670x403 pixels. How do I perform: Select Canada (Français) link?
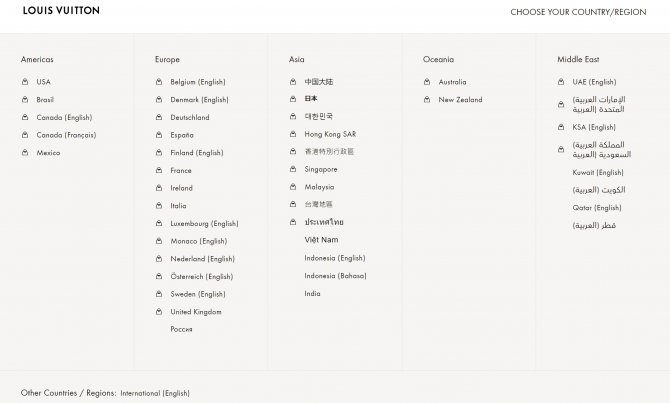click(x=66, y=135)
